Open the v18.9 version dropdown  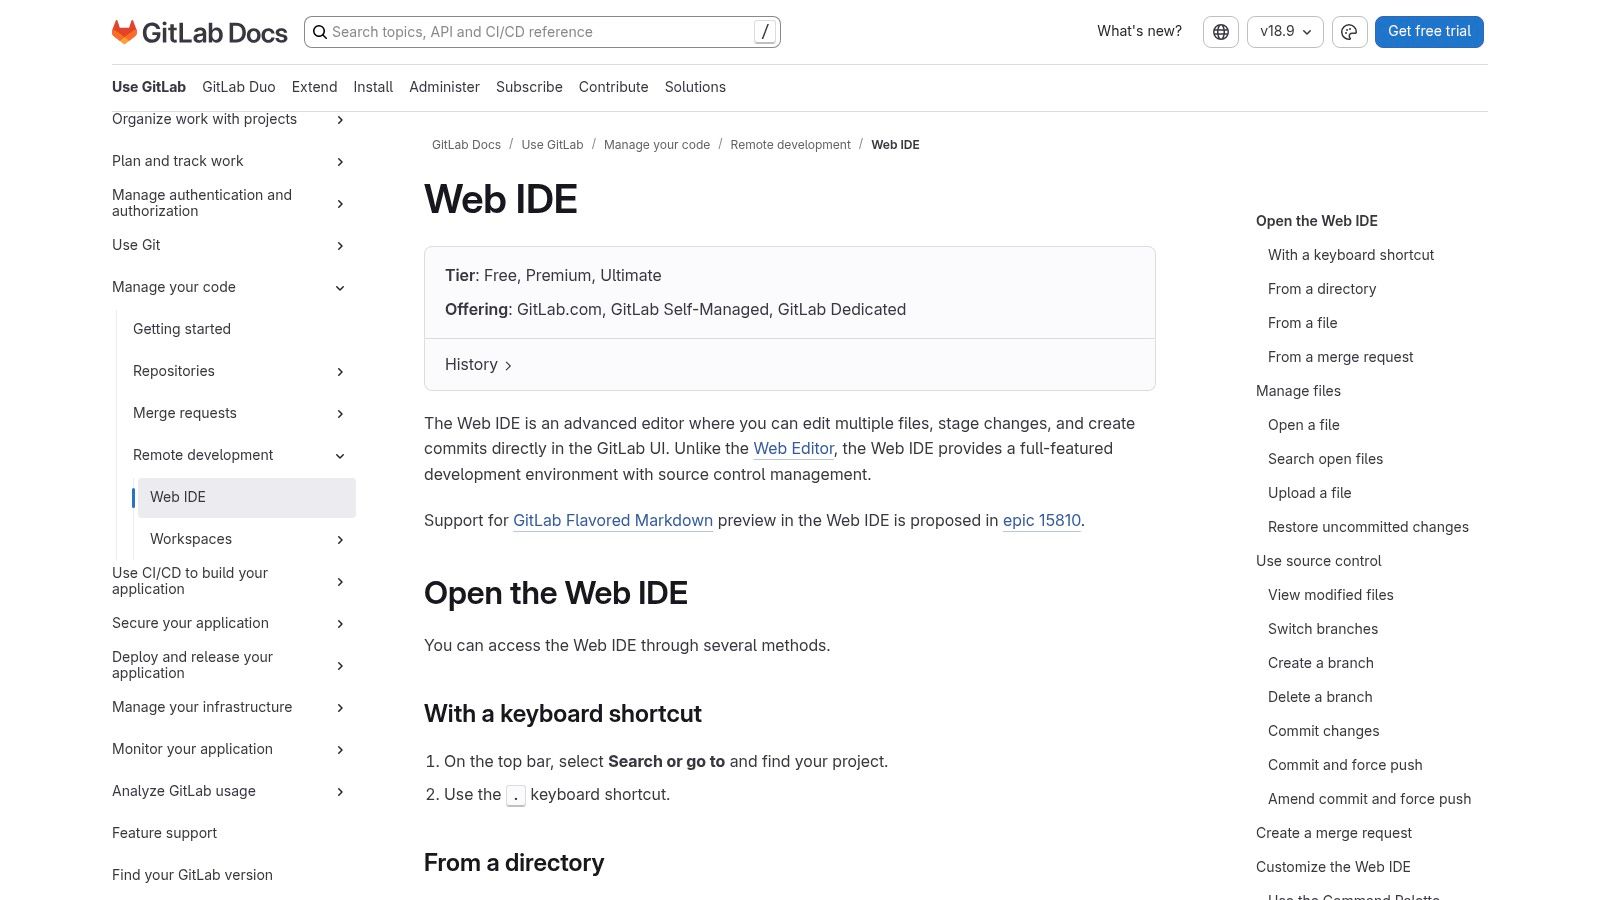point(1285,31)
